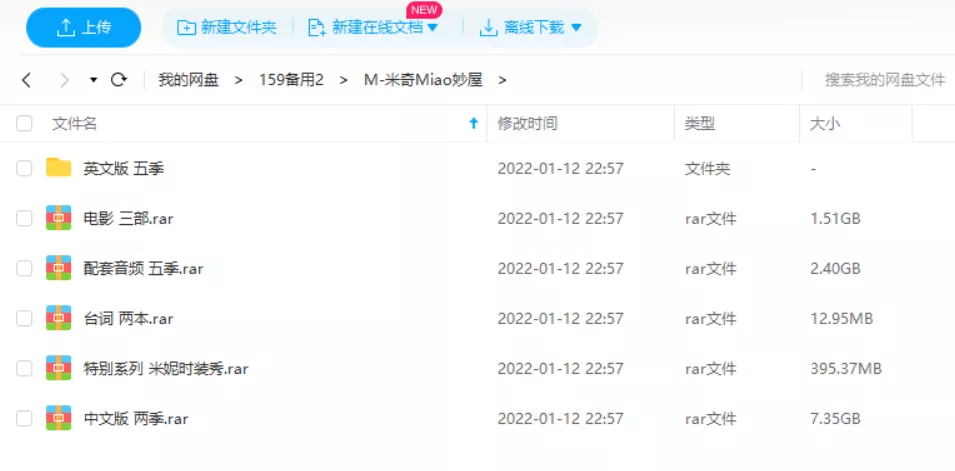Click the 配套音频 五季.rar archive icon
Image resolution: width=955 pixels, height=471 pixels.
pyautogui.click(x=59, y=268)
